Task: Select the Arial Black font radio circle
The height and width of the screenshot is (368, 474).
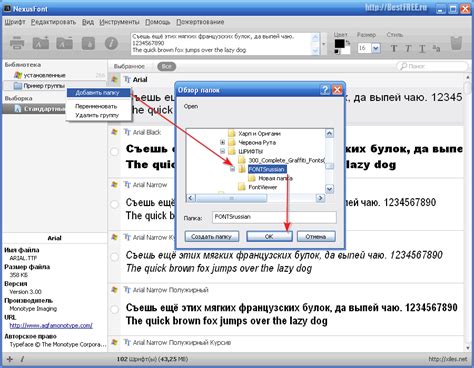Action: click(x=114, y=152)
